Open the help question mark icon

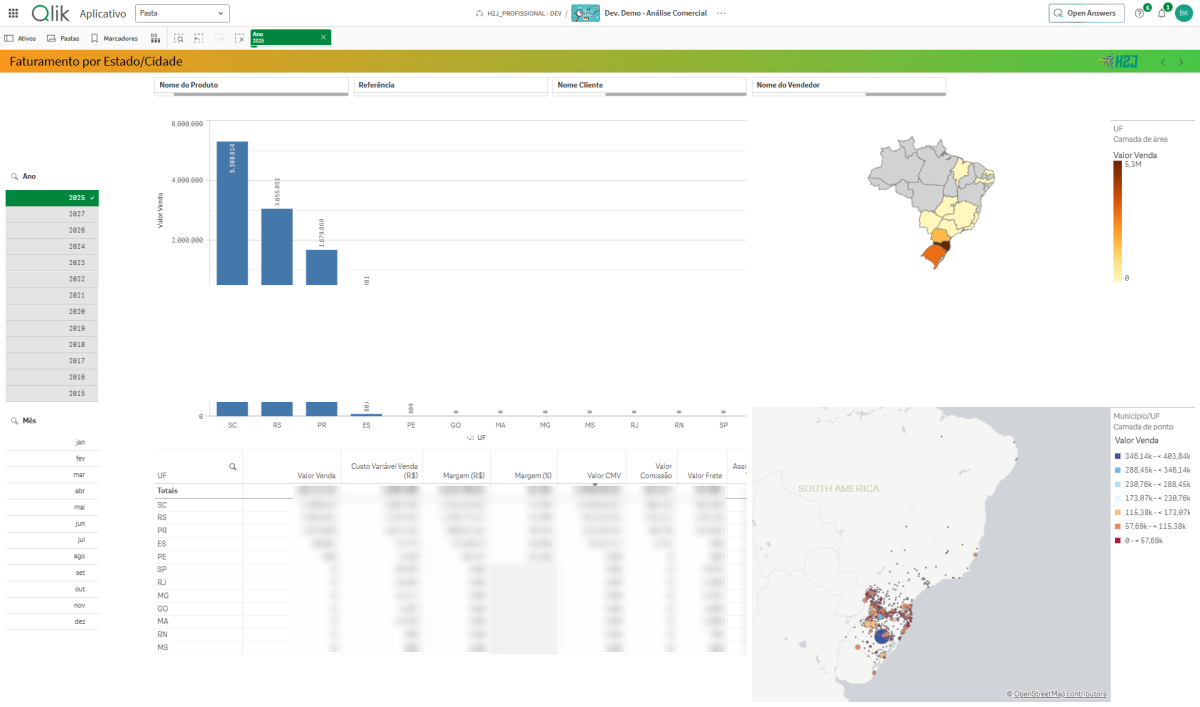pyautogui.click(x=1139, y=13)
